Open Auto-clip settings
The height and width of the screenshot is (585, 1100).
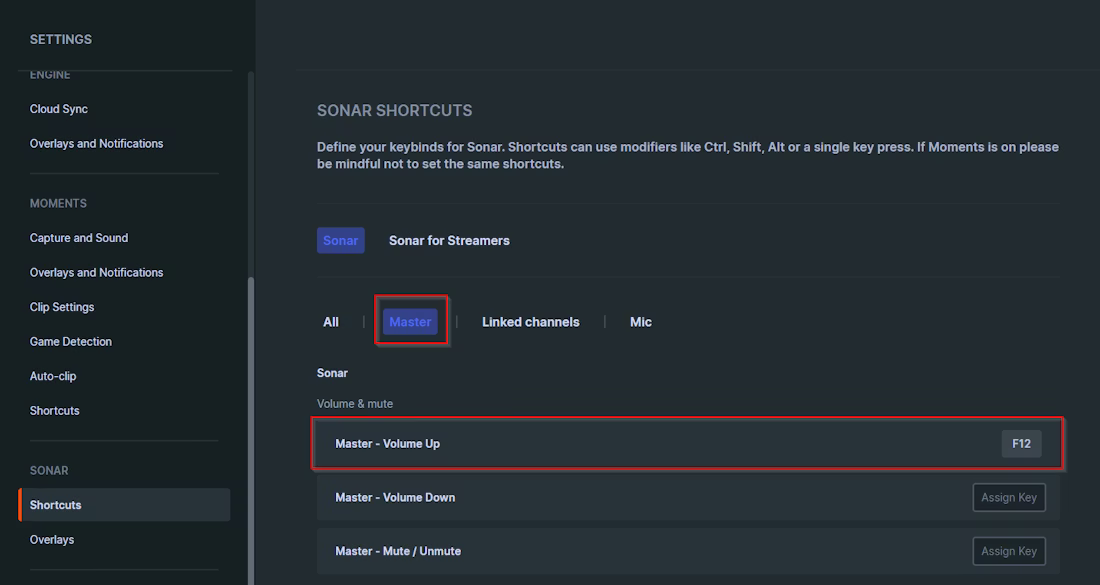tap(53, 376)
